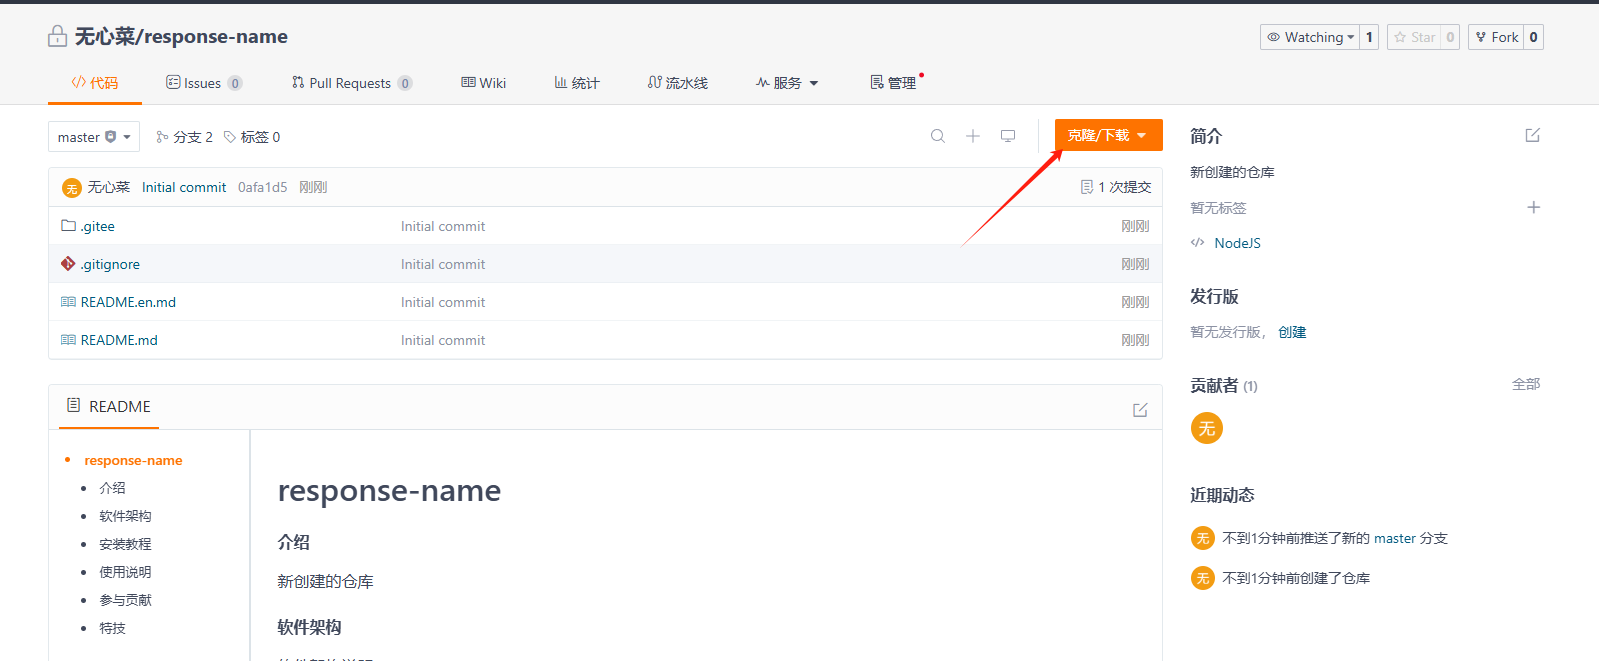Click the edit icon beside 简介

1532,135
